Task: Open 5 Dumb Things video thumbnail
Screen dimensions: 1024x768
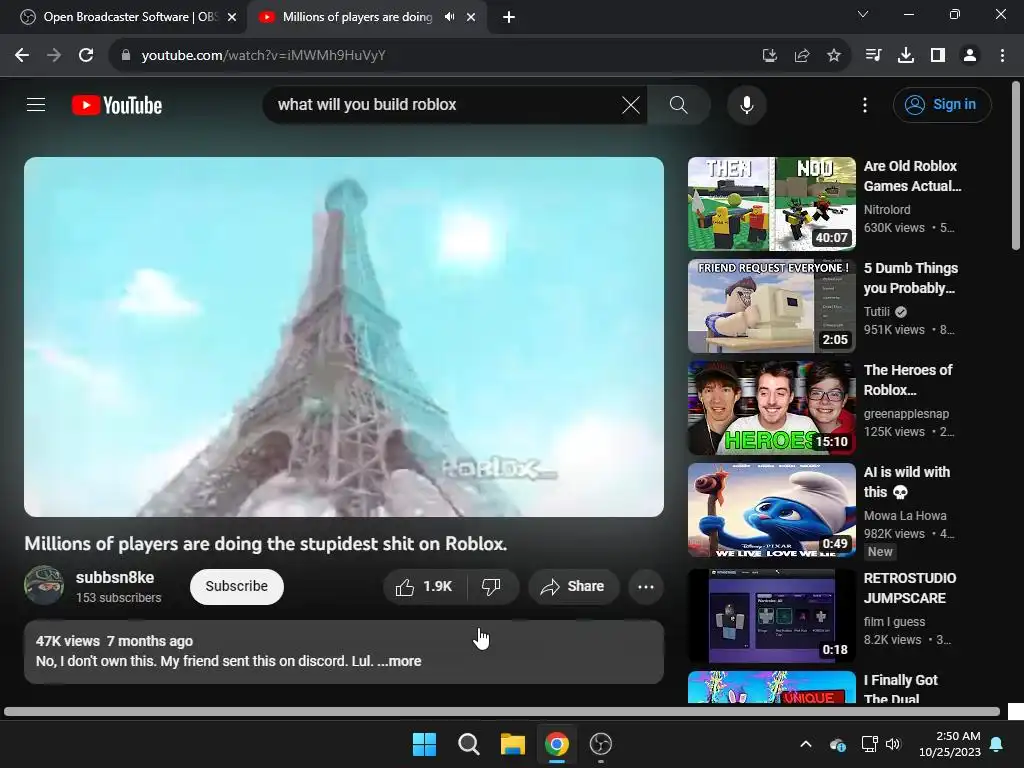Action: click(x=771, y=306)
